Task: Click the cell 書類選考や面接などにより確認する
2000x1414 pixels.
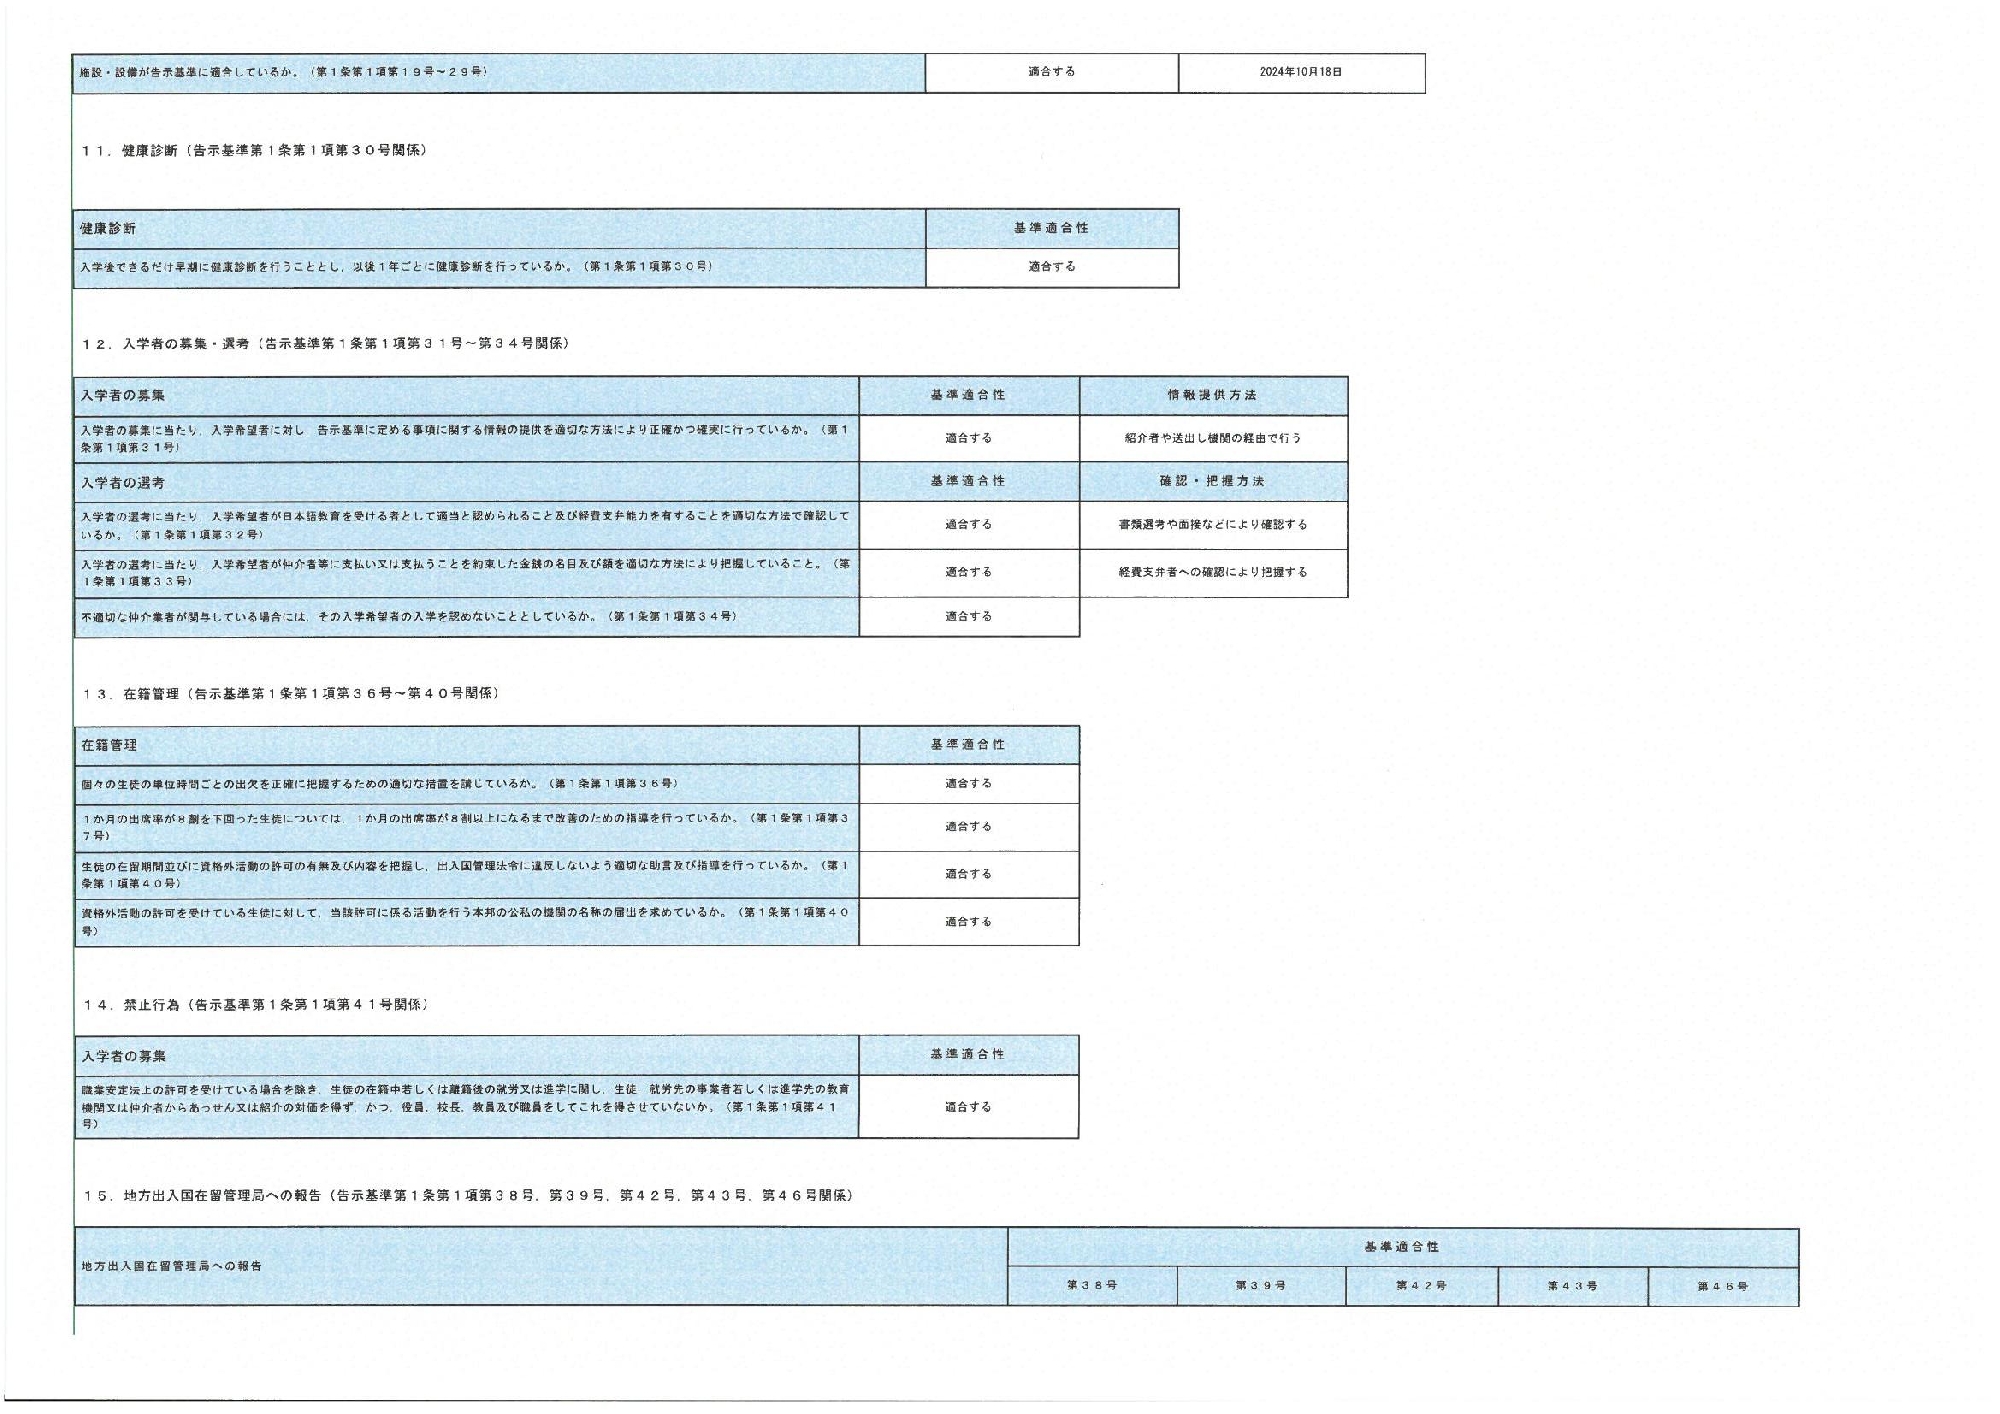Action: [x=1212, y=524]
